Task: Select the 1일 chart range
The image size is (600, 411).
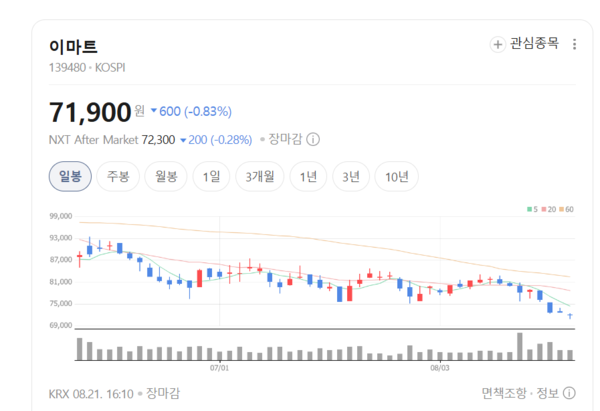Action: pyautogui.click(x=211, y=176)
